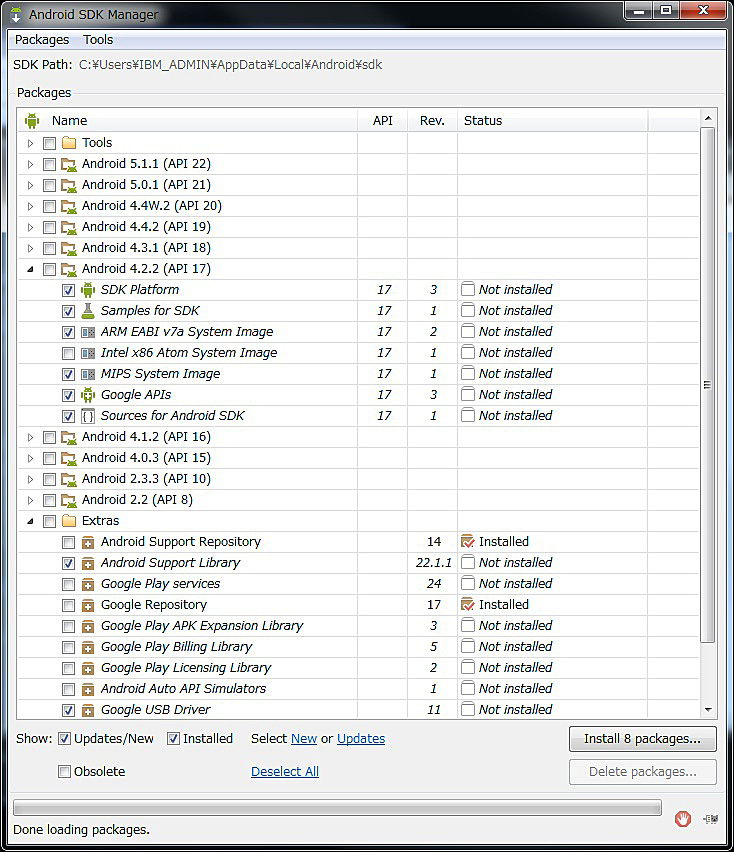Open the log window via bottom-right icon
The height and width of the screenshot is (852, 734).
click(x=710, y=818)
